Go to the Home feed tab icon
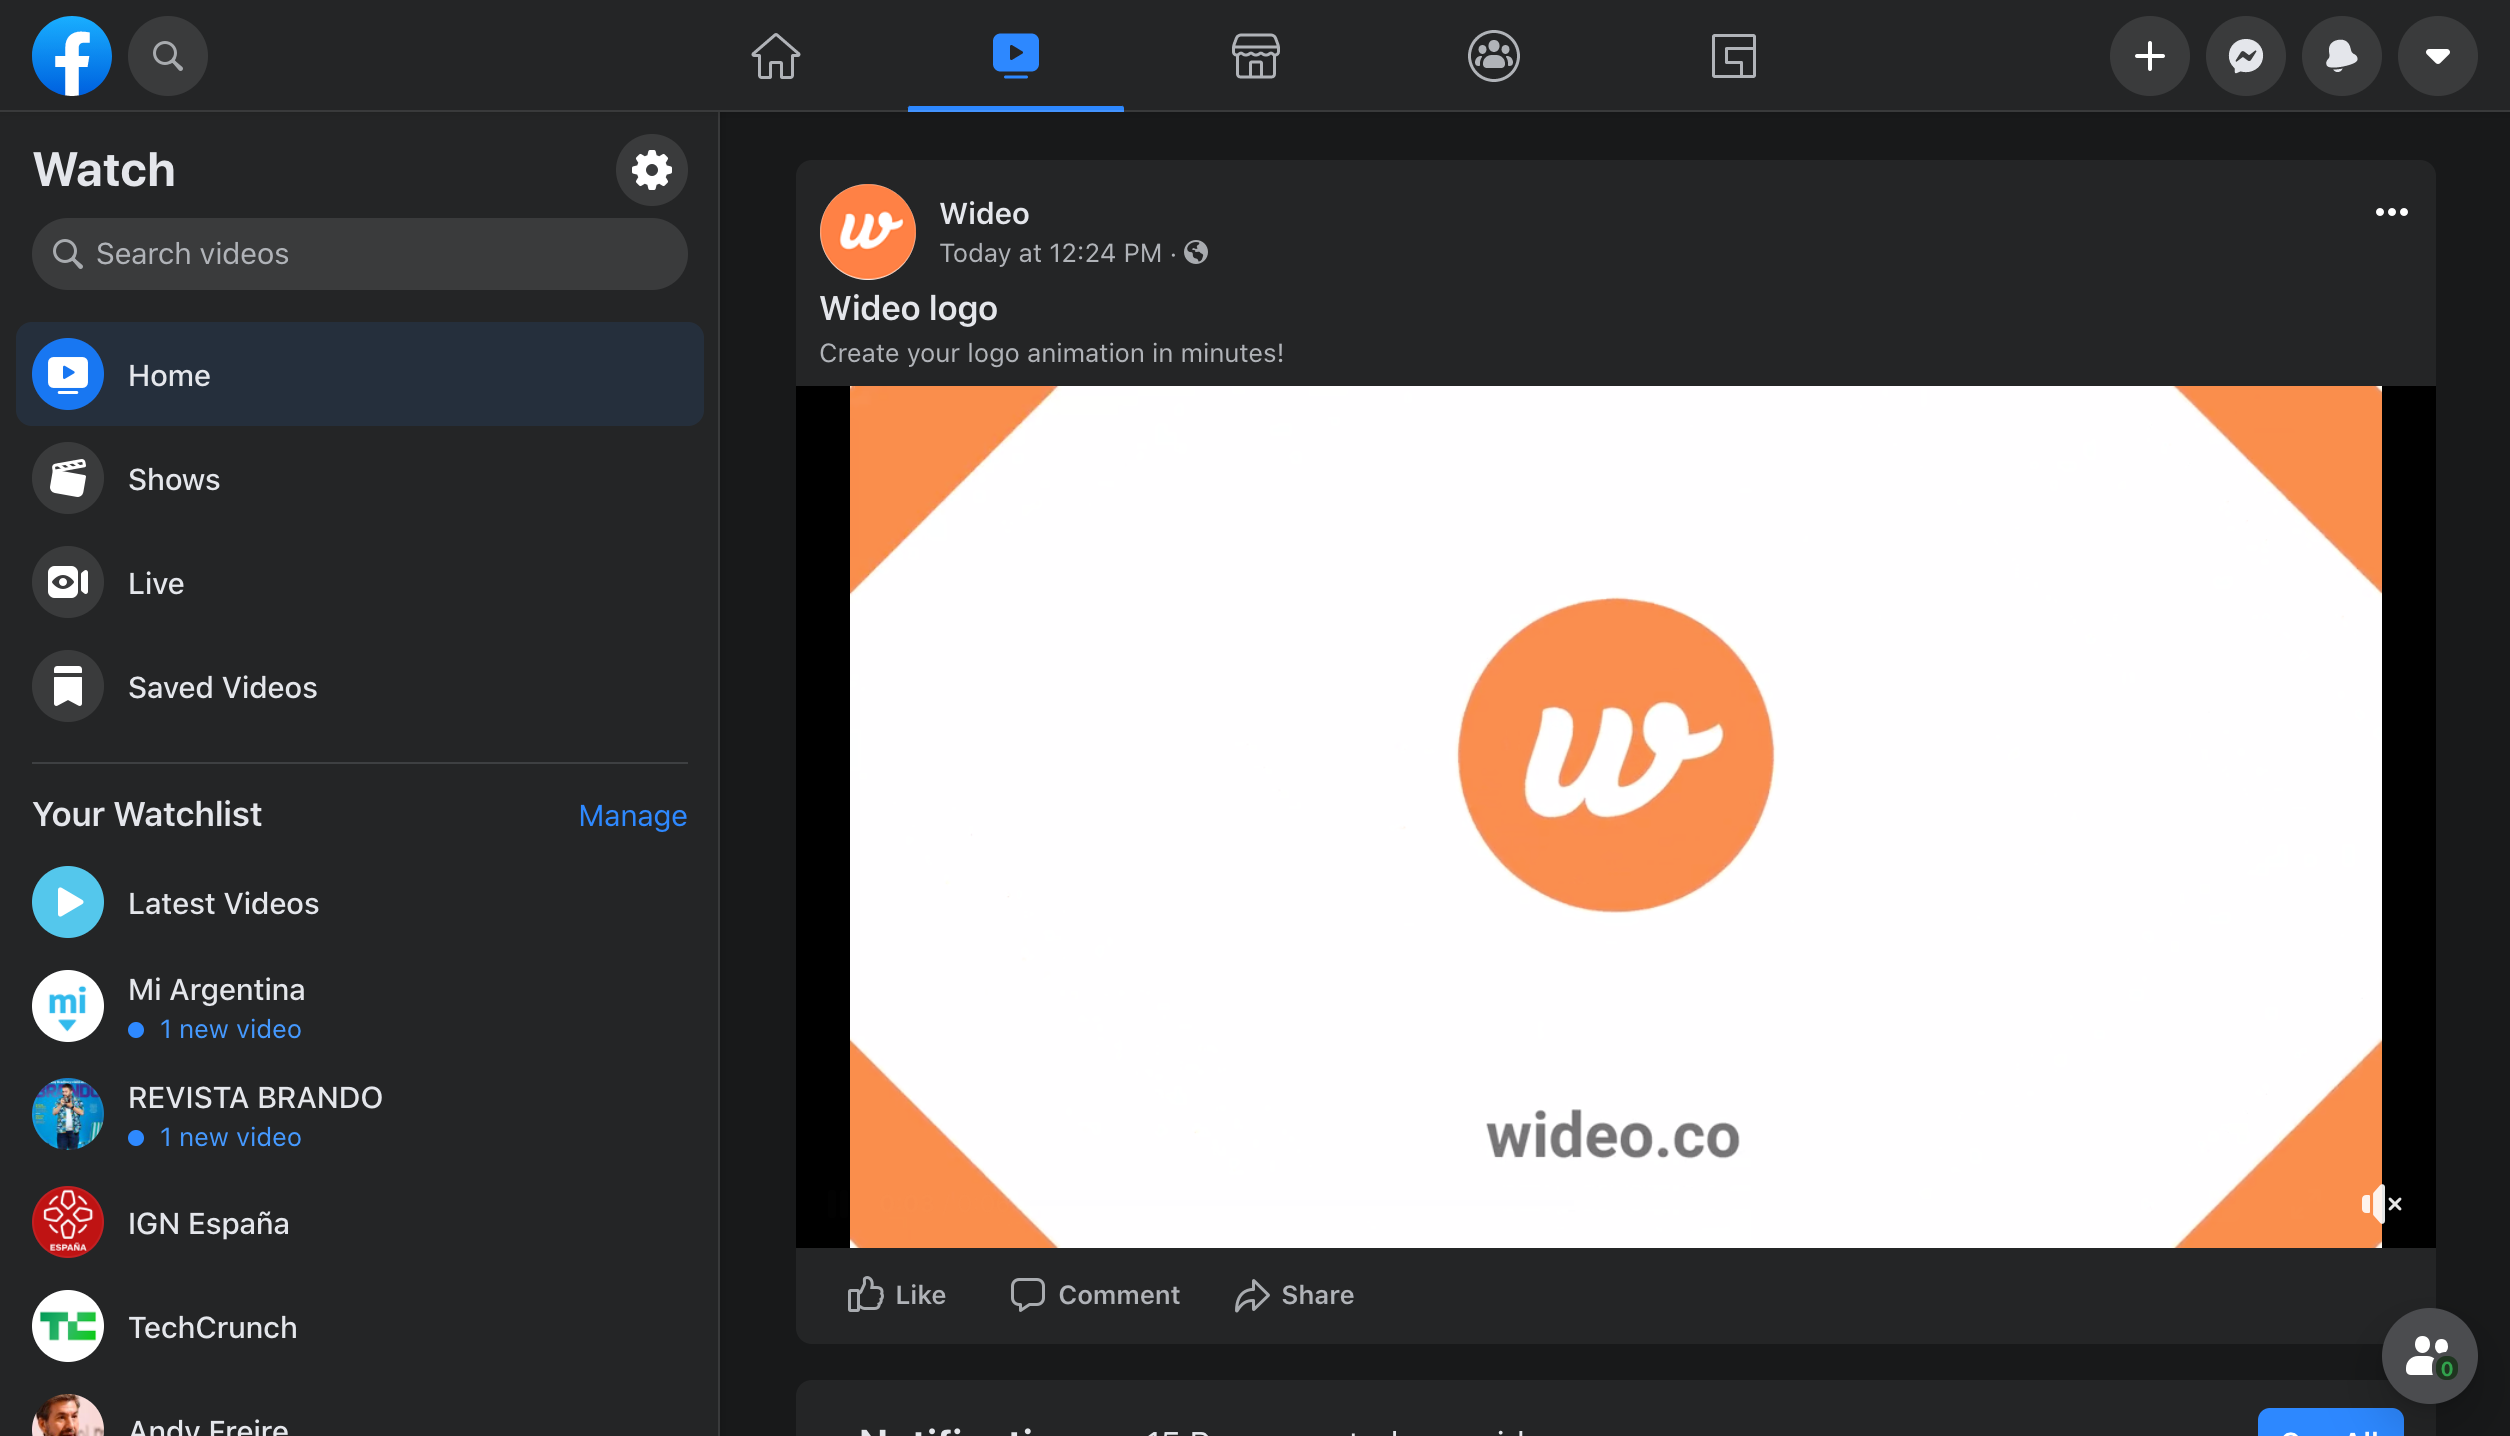 pyautogui.click(x=776, y=56)
